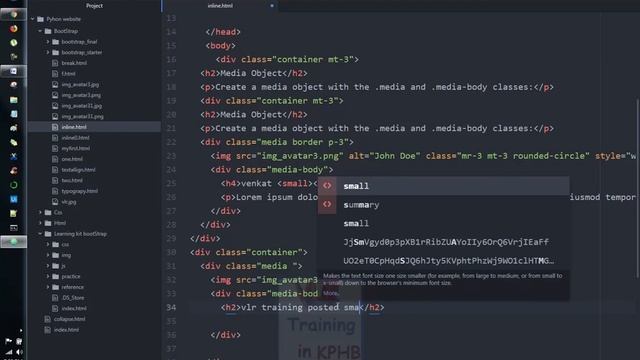
Task: Click the tag icon beside the 'summary' suggestion
Action: 327,204
